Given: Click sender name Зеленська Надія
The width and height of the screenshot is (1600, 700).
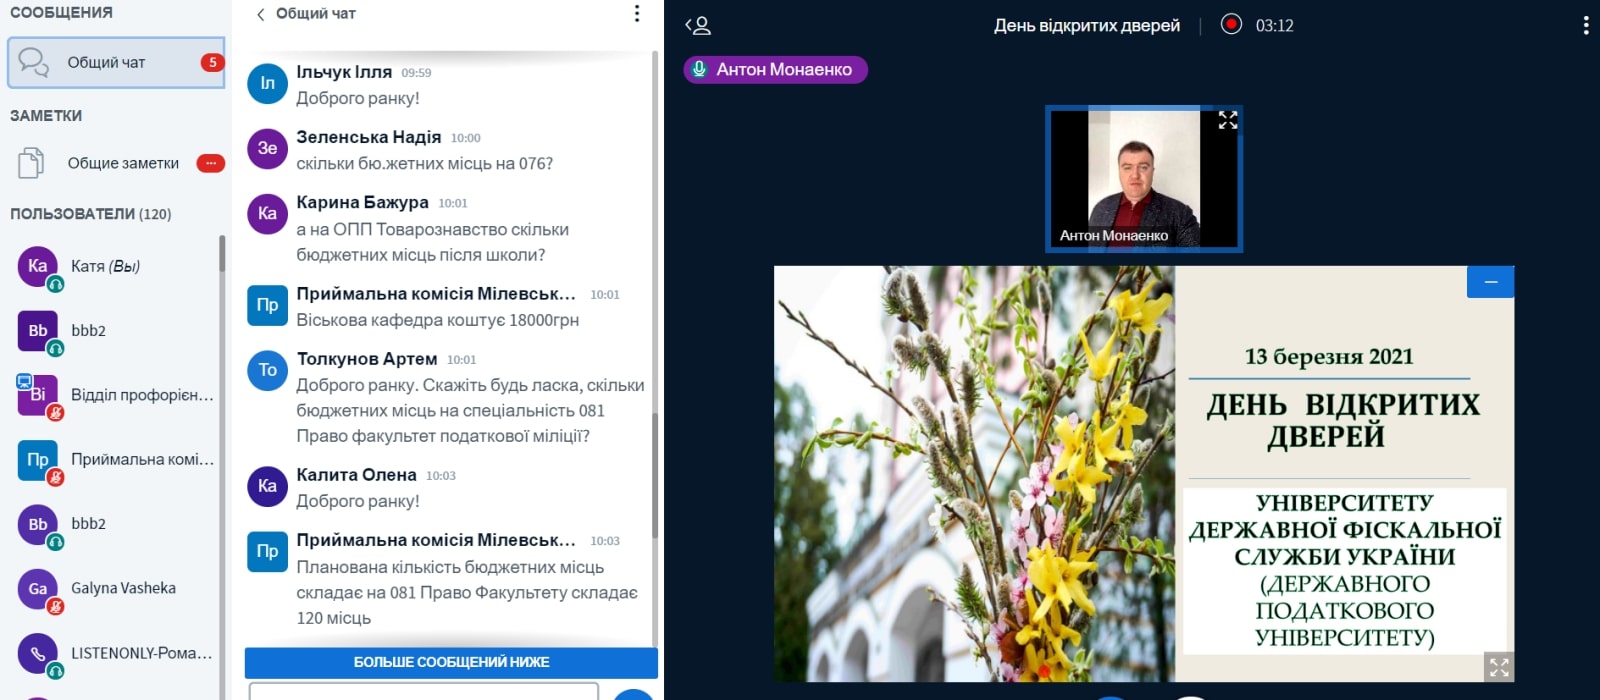Looking at the screenshot, I should (368, 137).
